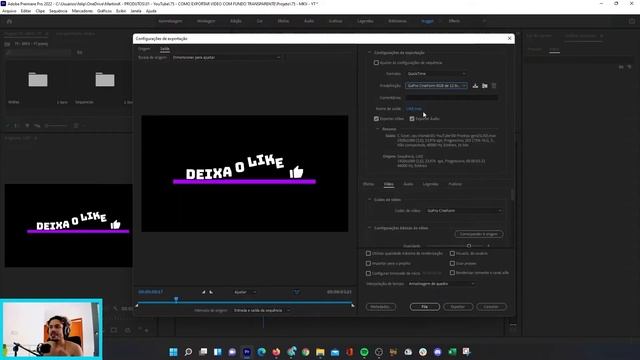Collapse the 'Configurações de exportação' section
Image resolution: width=640 pixels, height=360 pixels.
(369, 53)
